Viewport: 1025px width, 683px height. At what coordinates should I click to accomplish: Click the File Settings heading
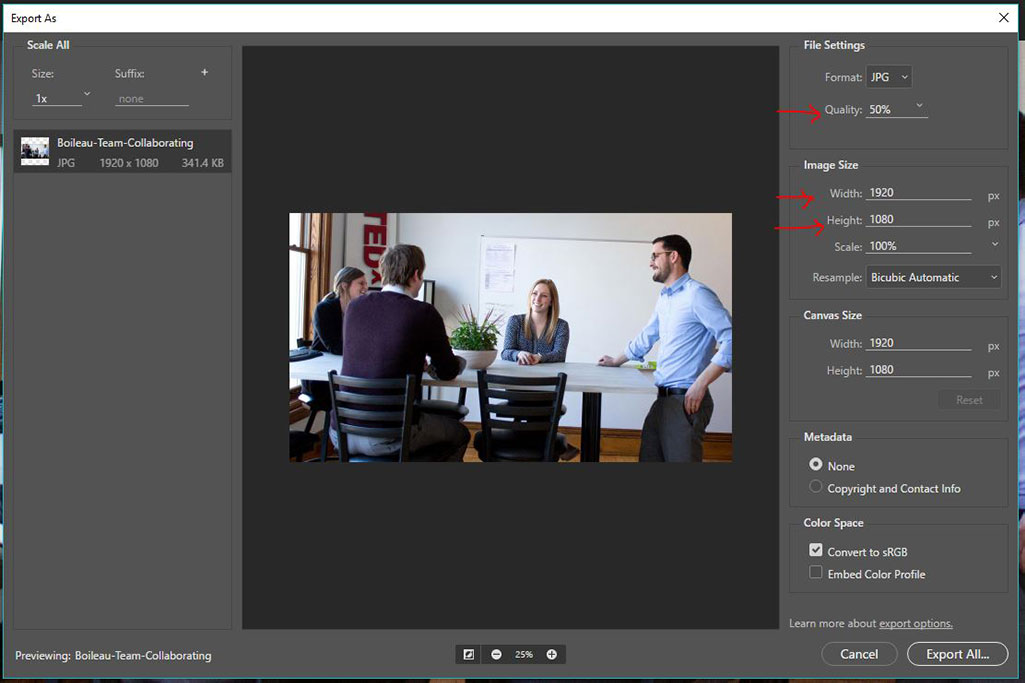(834, 45)
